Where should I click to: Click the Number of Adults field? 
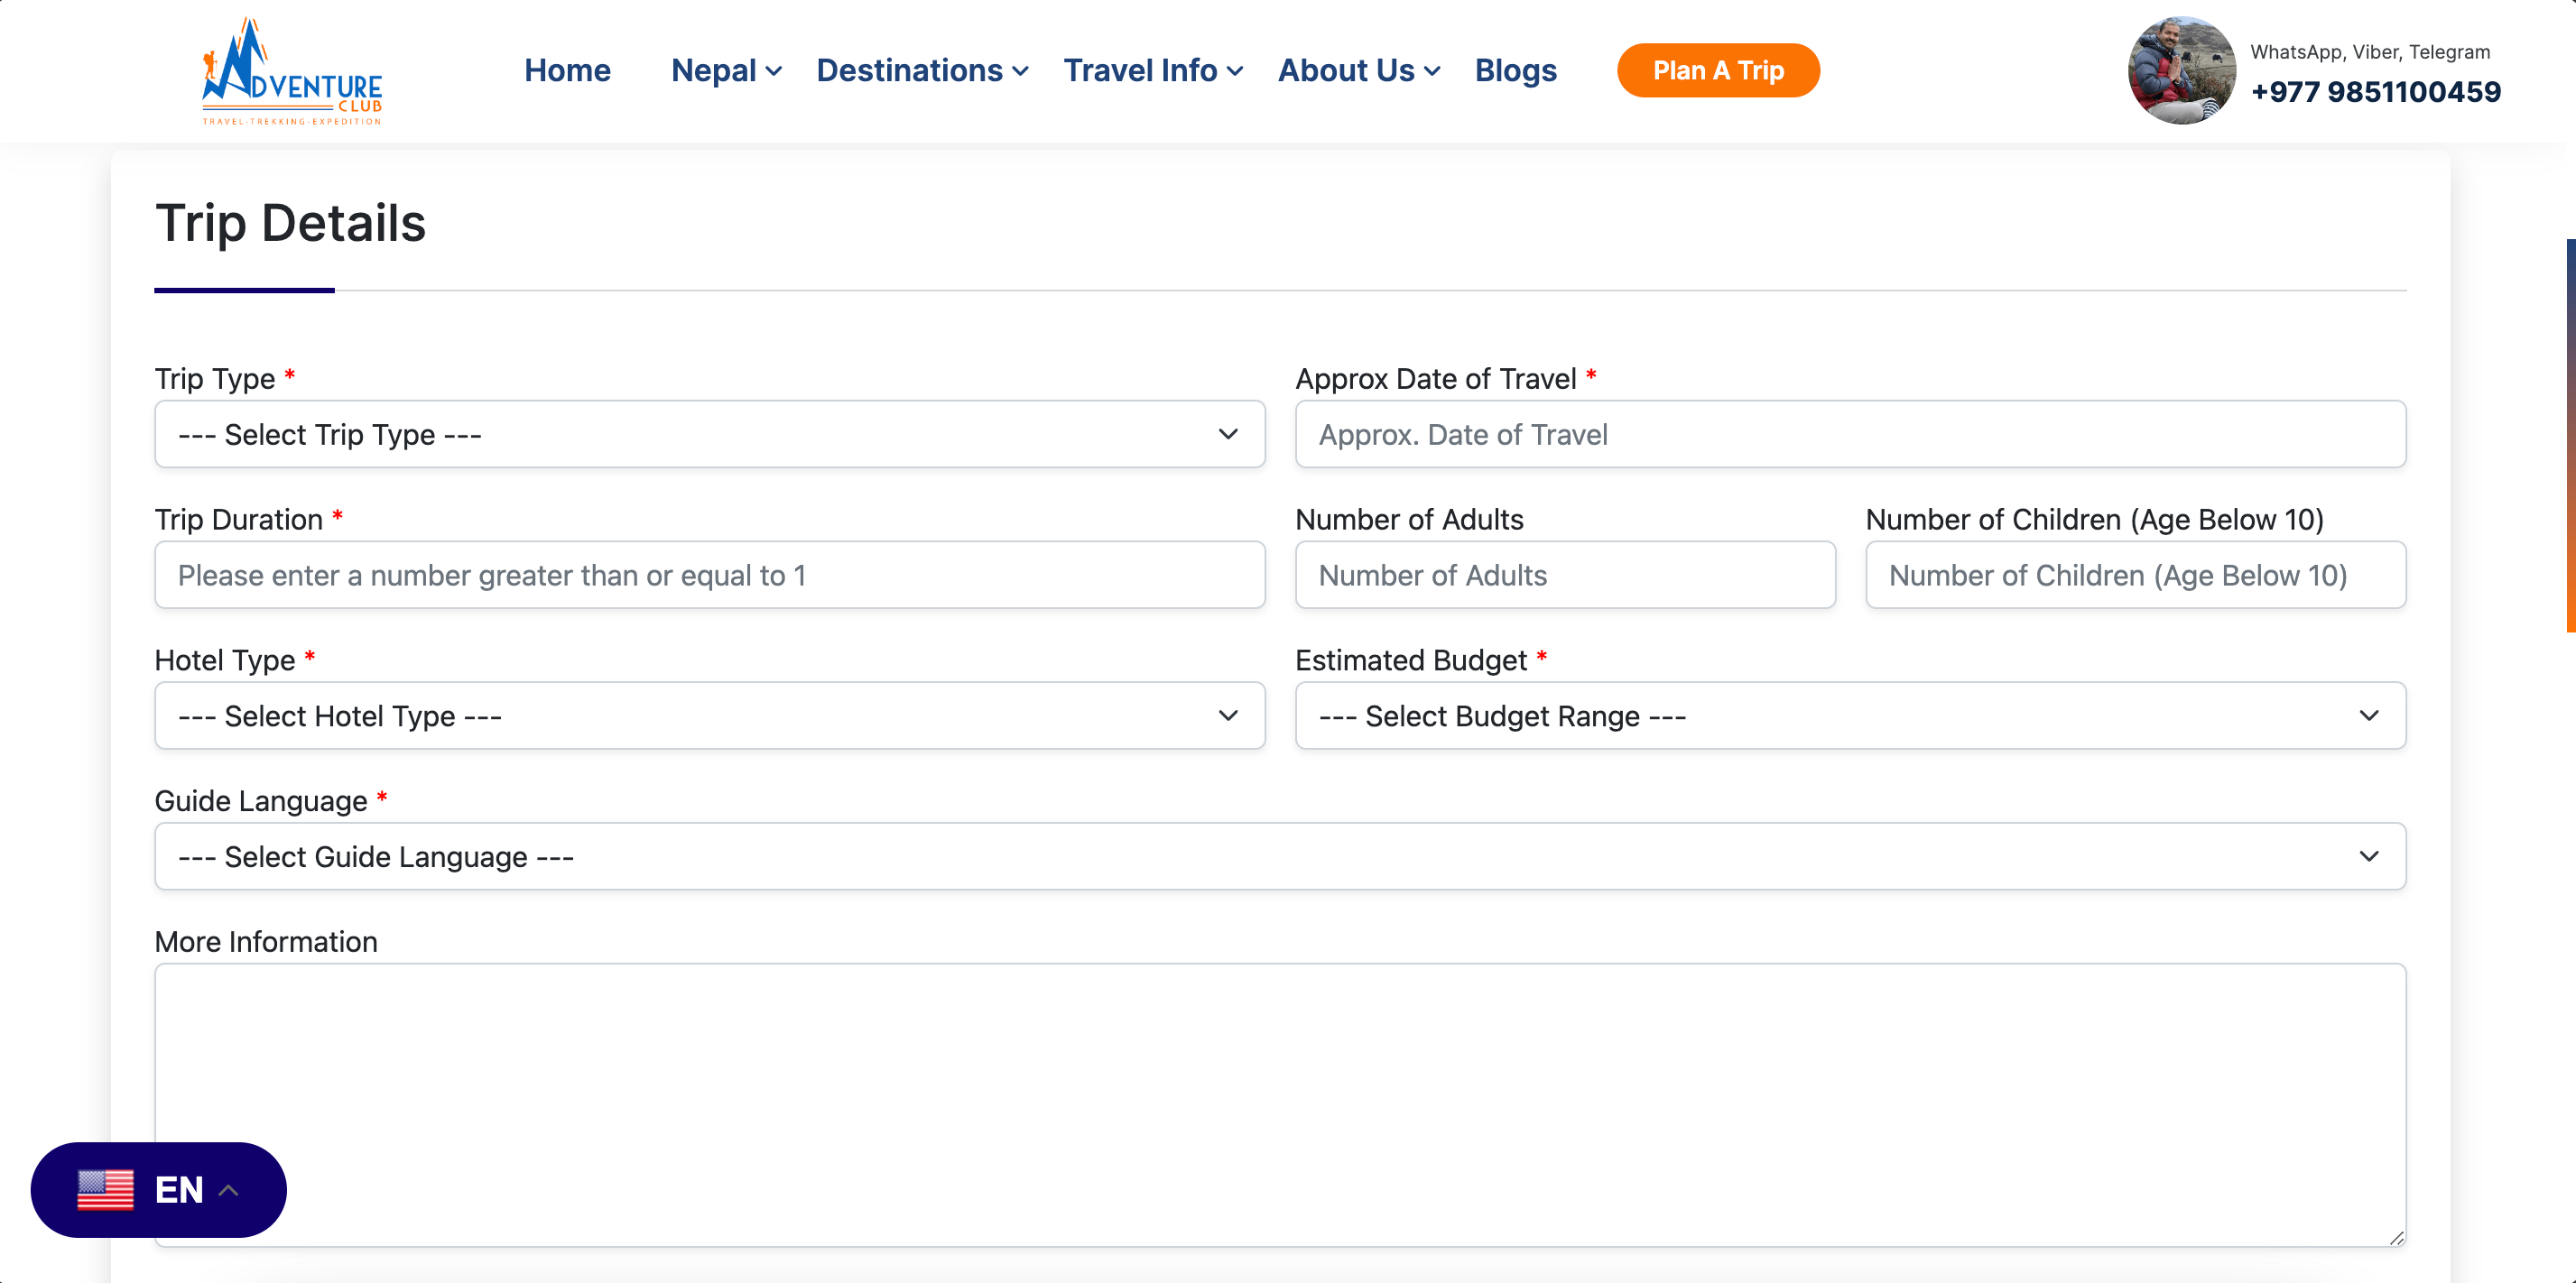[1564, 575]
